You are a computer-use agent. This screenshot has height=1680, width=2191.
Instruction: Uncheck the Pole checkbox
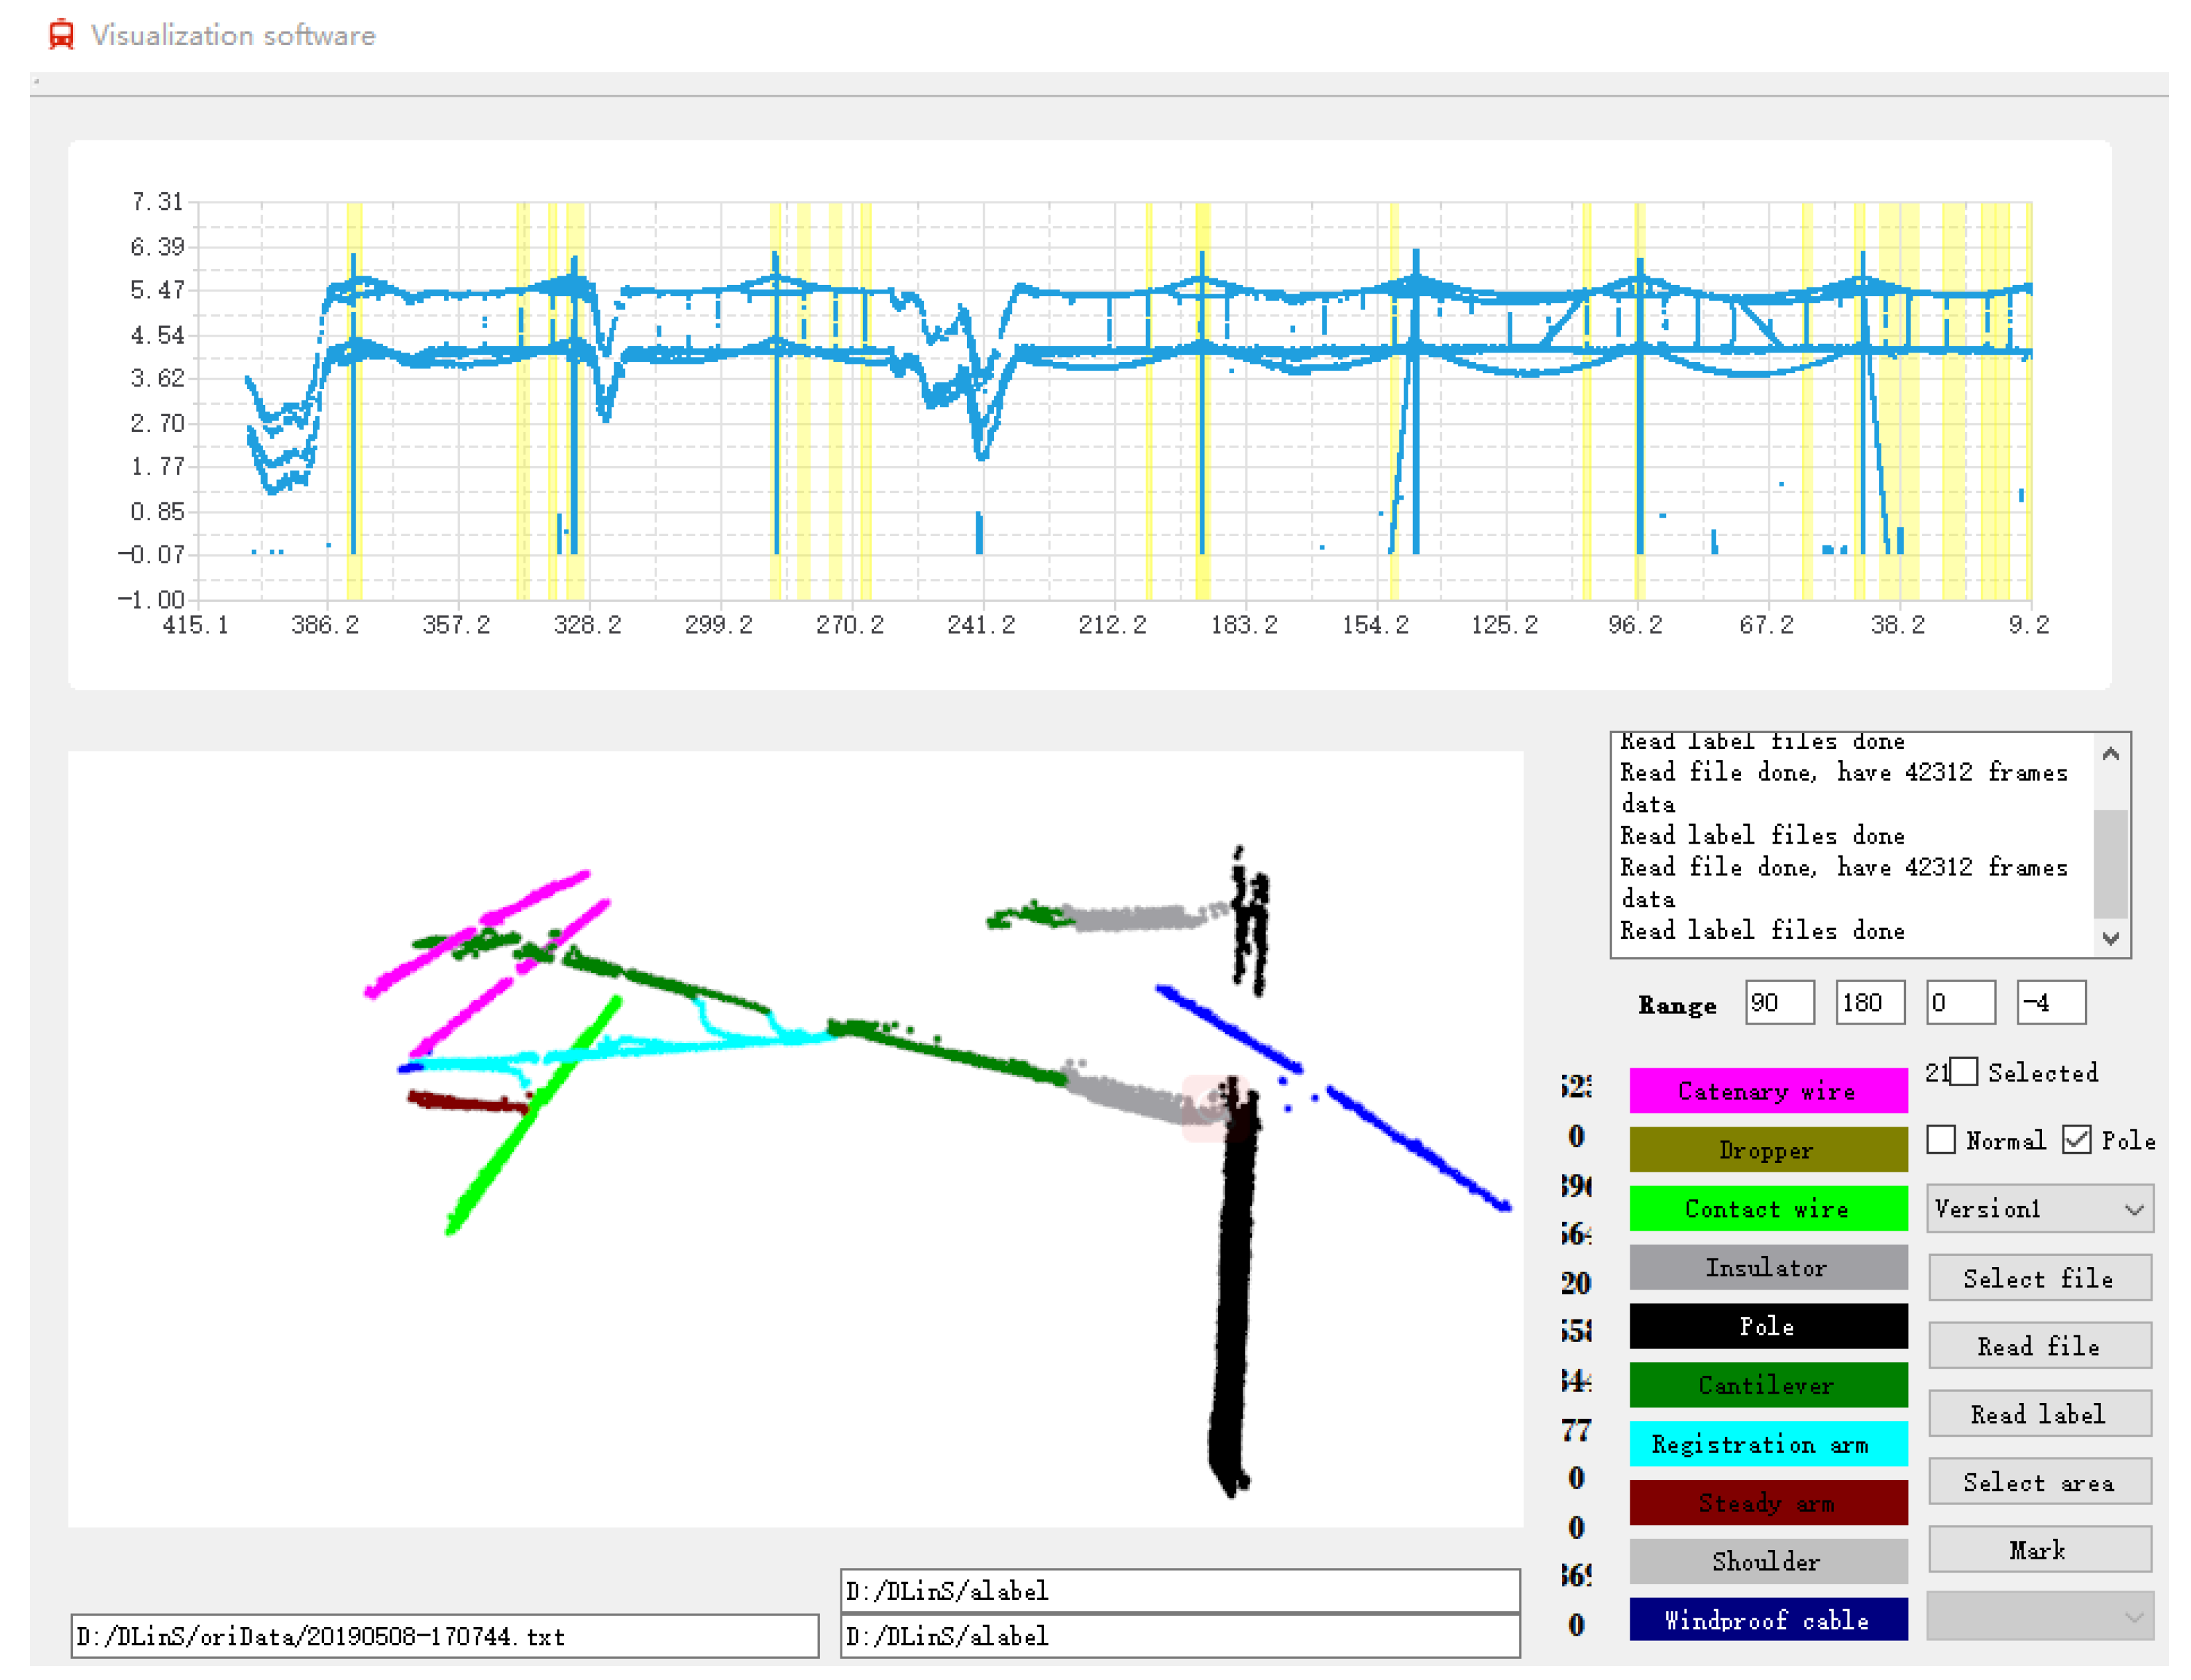point(2076,1140)
